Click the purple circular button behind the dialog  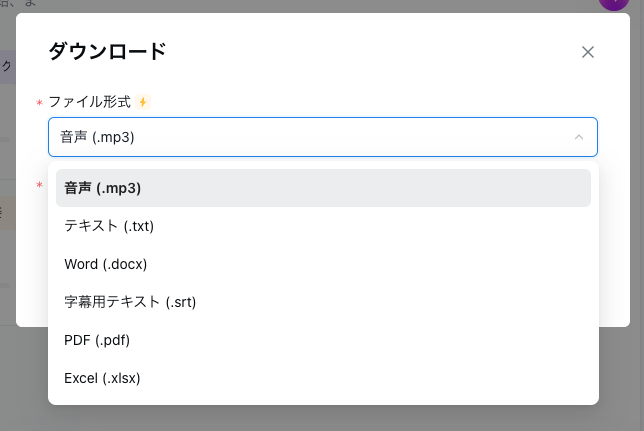click(x=614, y=3)
